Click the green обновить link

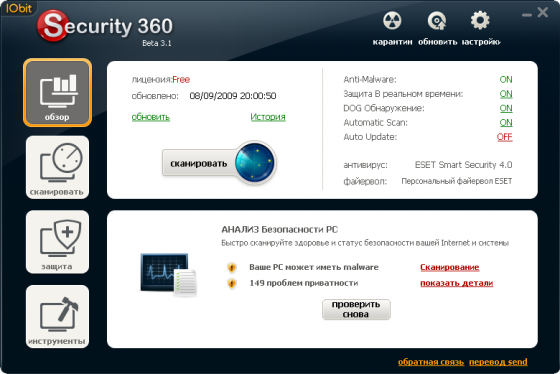[x=151, y=117]
